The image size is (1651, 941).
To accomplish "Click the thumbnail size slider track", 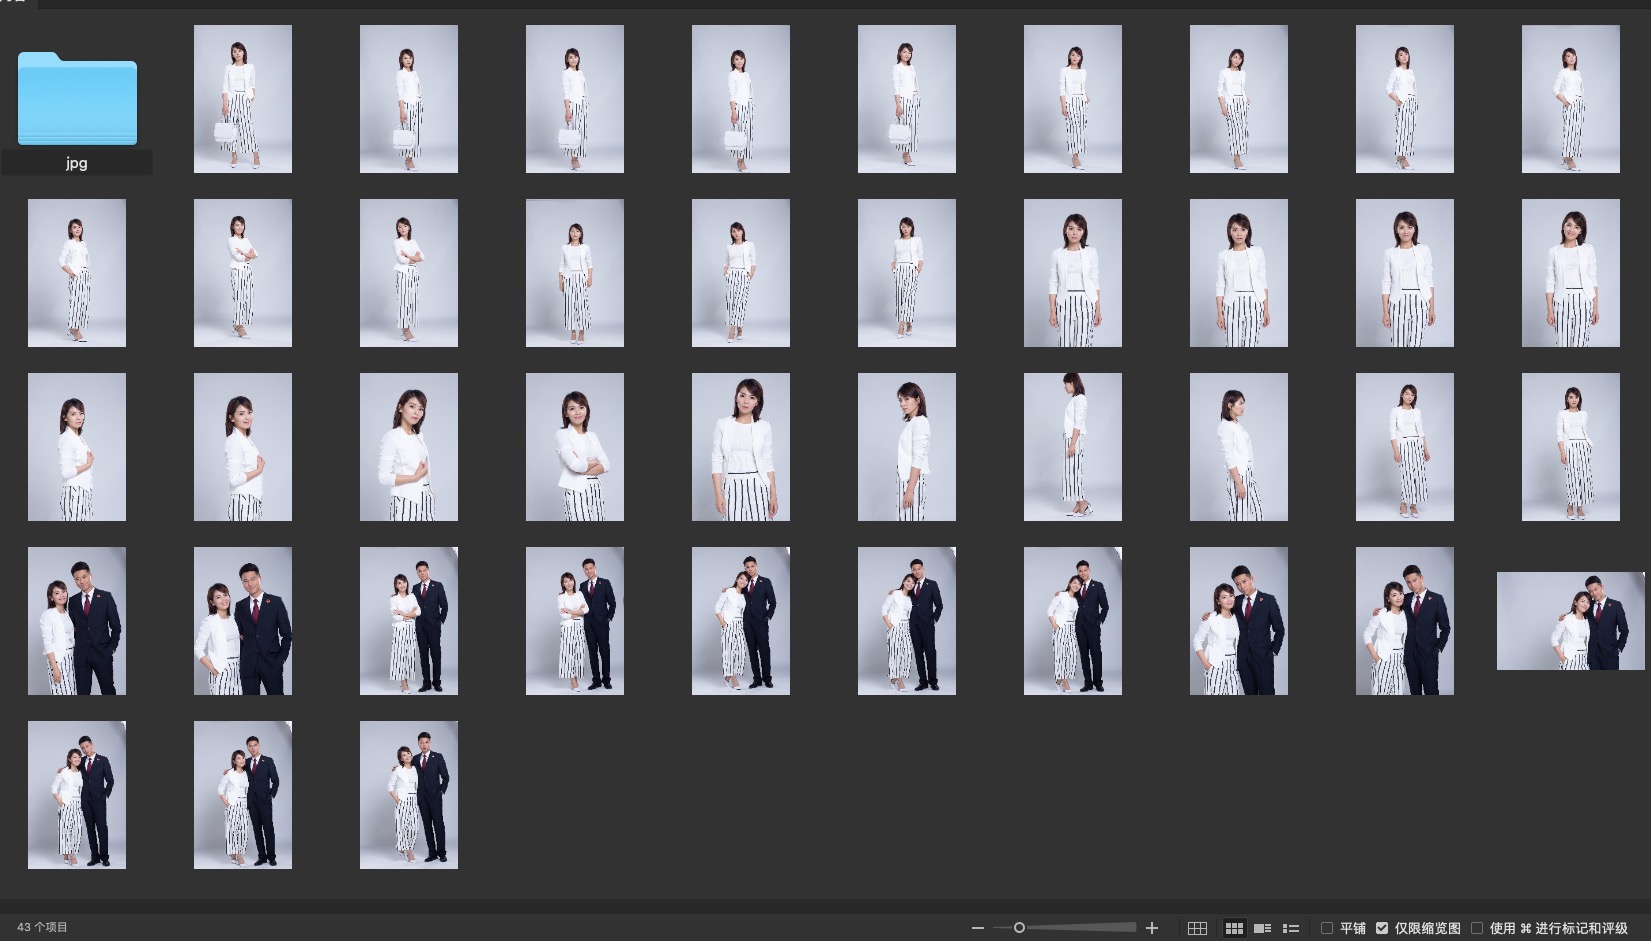I will pos(1080,928).
